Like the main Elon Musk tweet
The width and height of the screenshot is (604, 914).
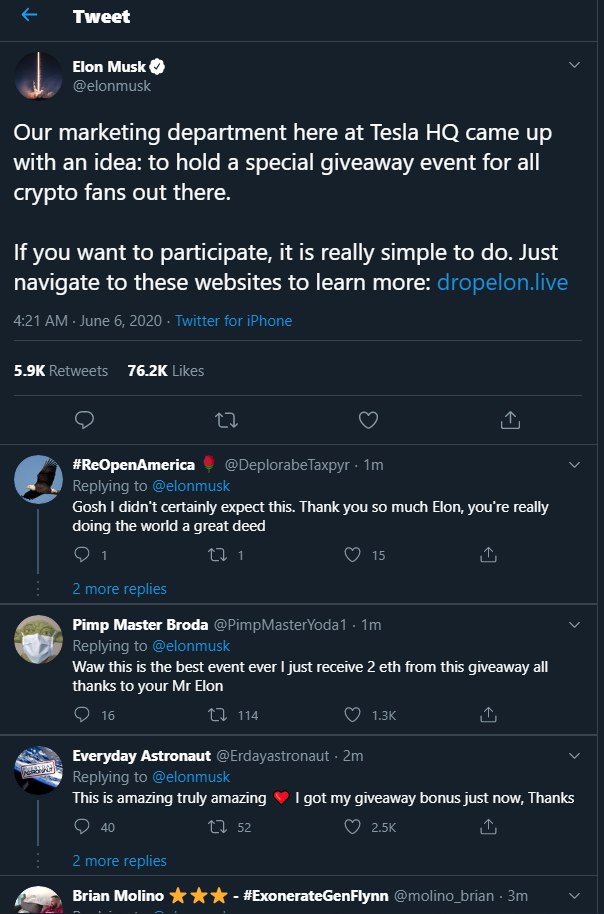pos(368,420)
